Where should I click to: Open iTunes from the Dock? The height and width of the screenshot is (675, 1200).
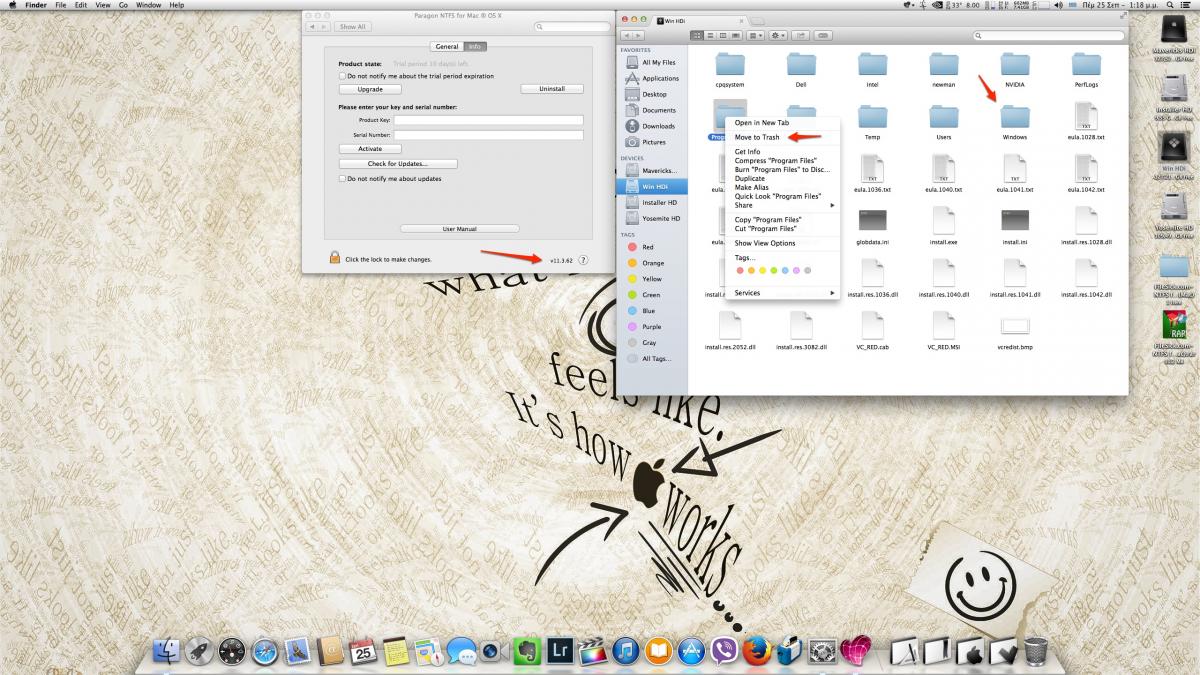[625, 652]
